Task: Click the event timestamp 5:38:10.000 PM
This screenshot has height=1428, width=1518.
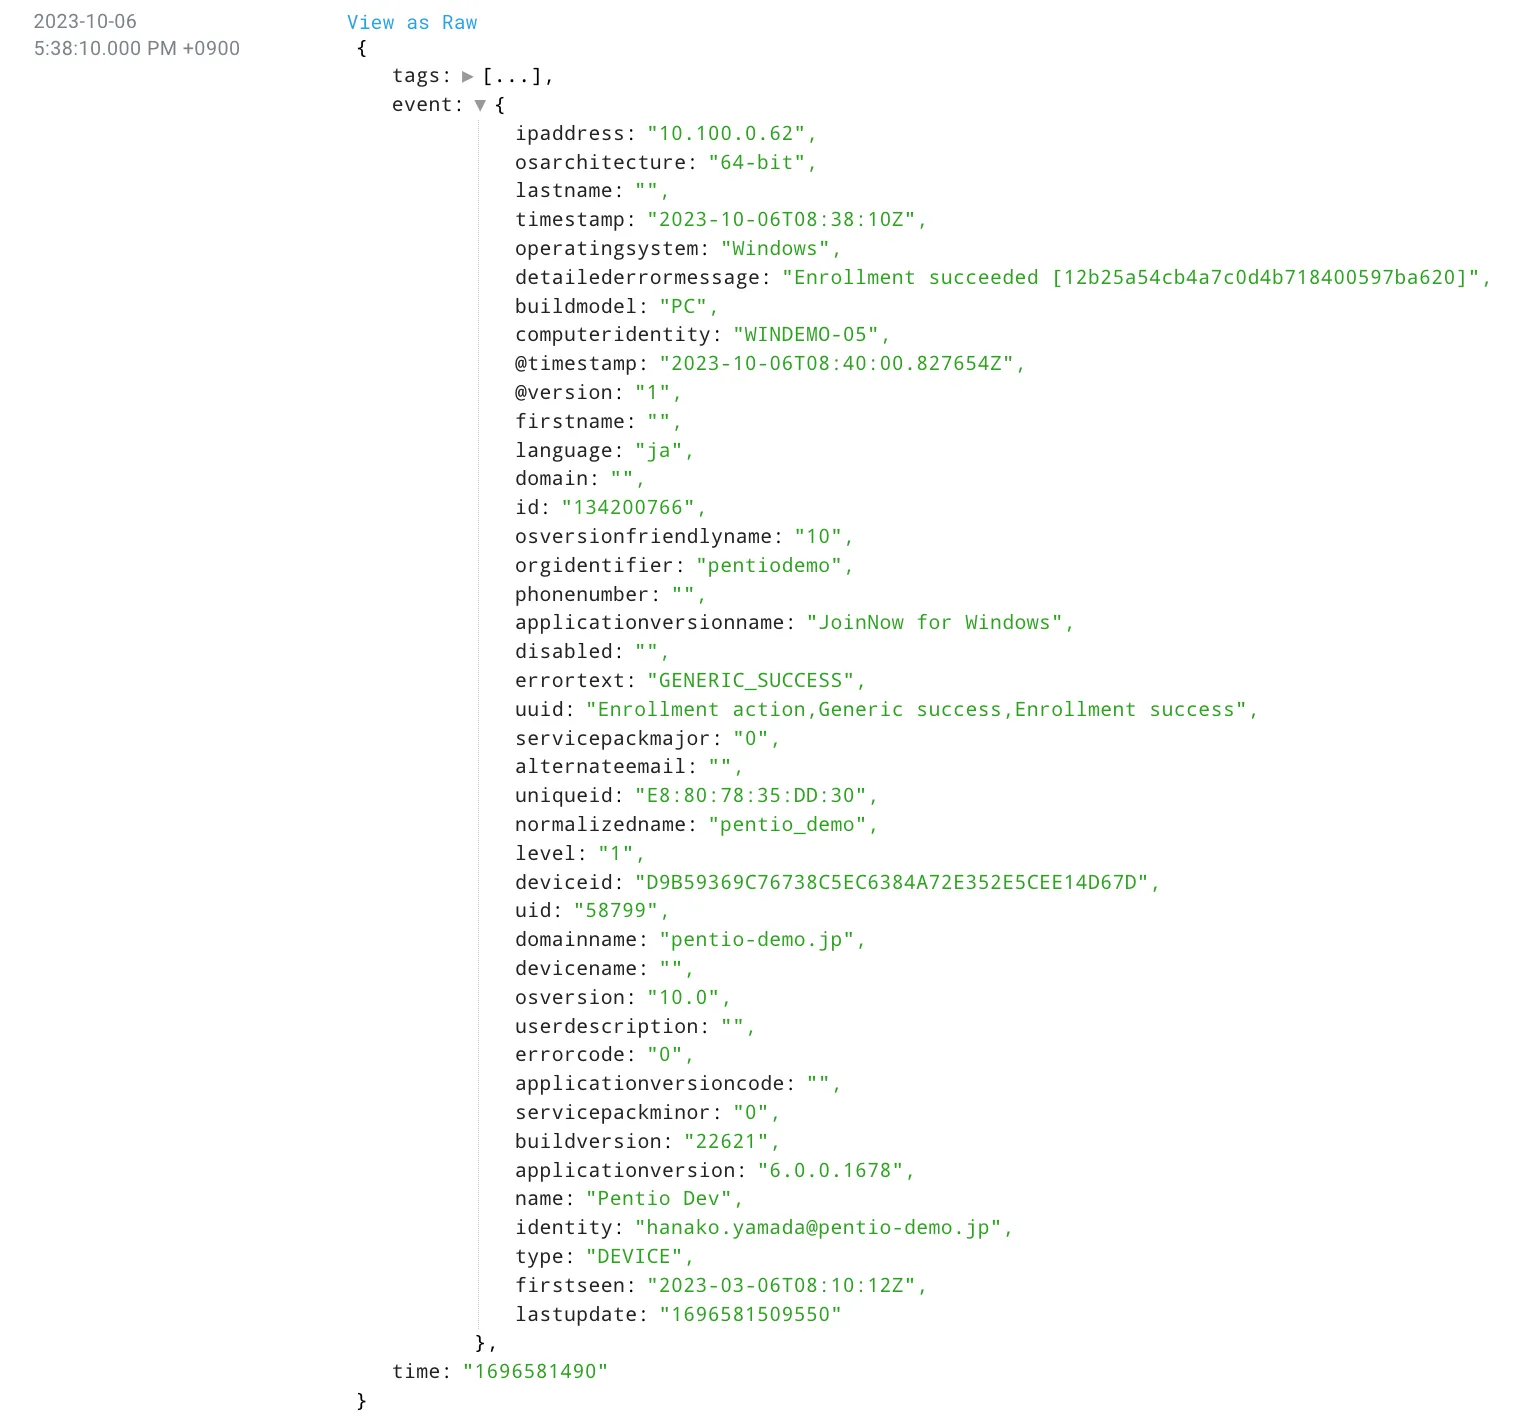Action: click(137, 48)
